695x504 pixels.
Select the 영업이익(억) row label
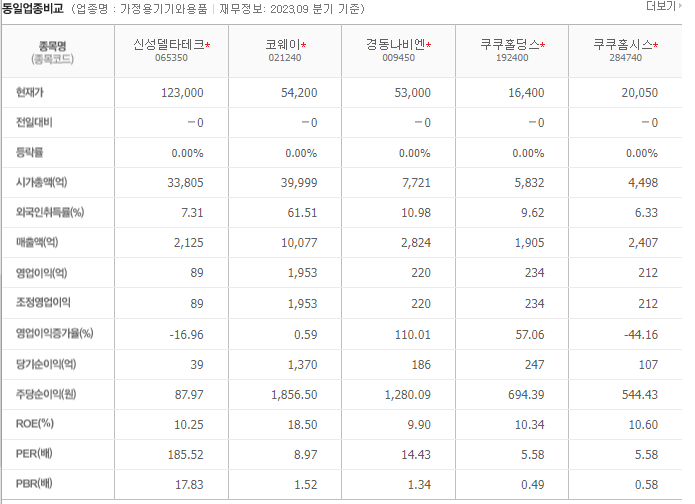41,273
